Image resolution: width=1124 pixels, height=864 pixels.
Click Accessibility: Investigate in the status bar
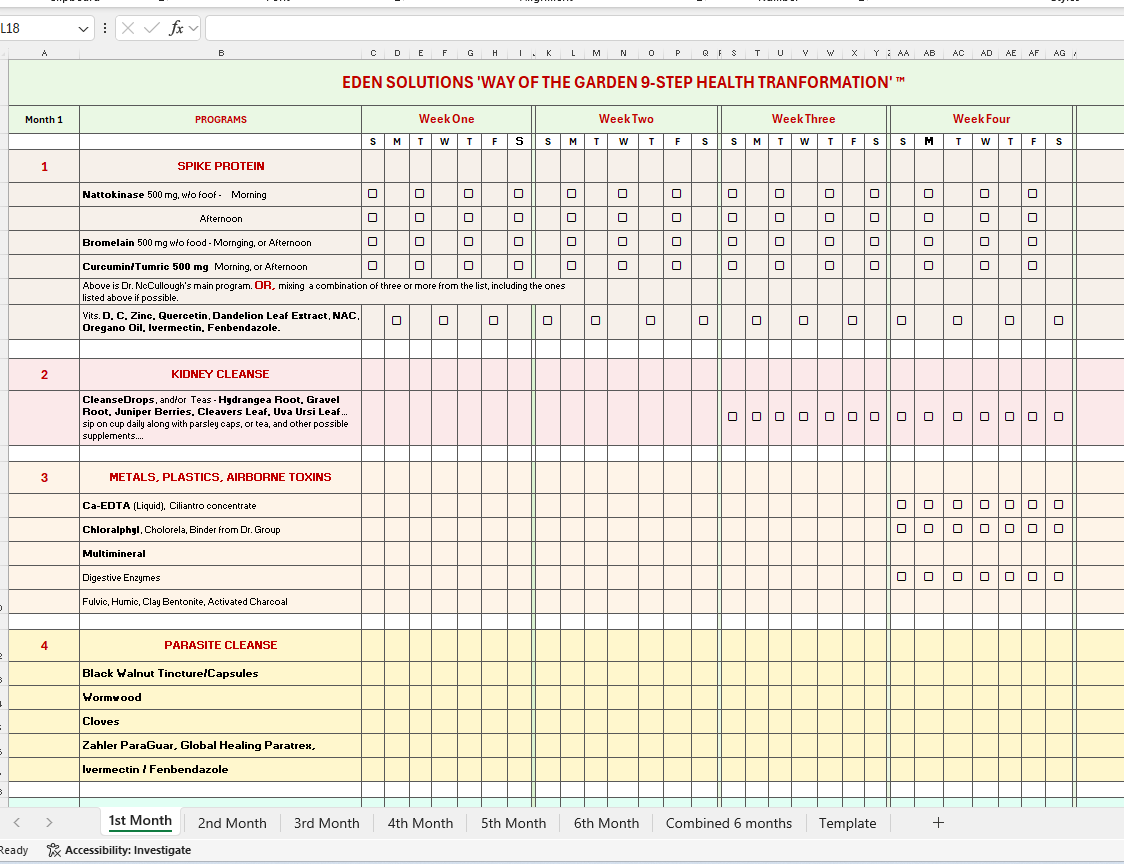119,850
